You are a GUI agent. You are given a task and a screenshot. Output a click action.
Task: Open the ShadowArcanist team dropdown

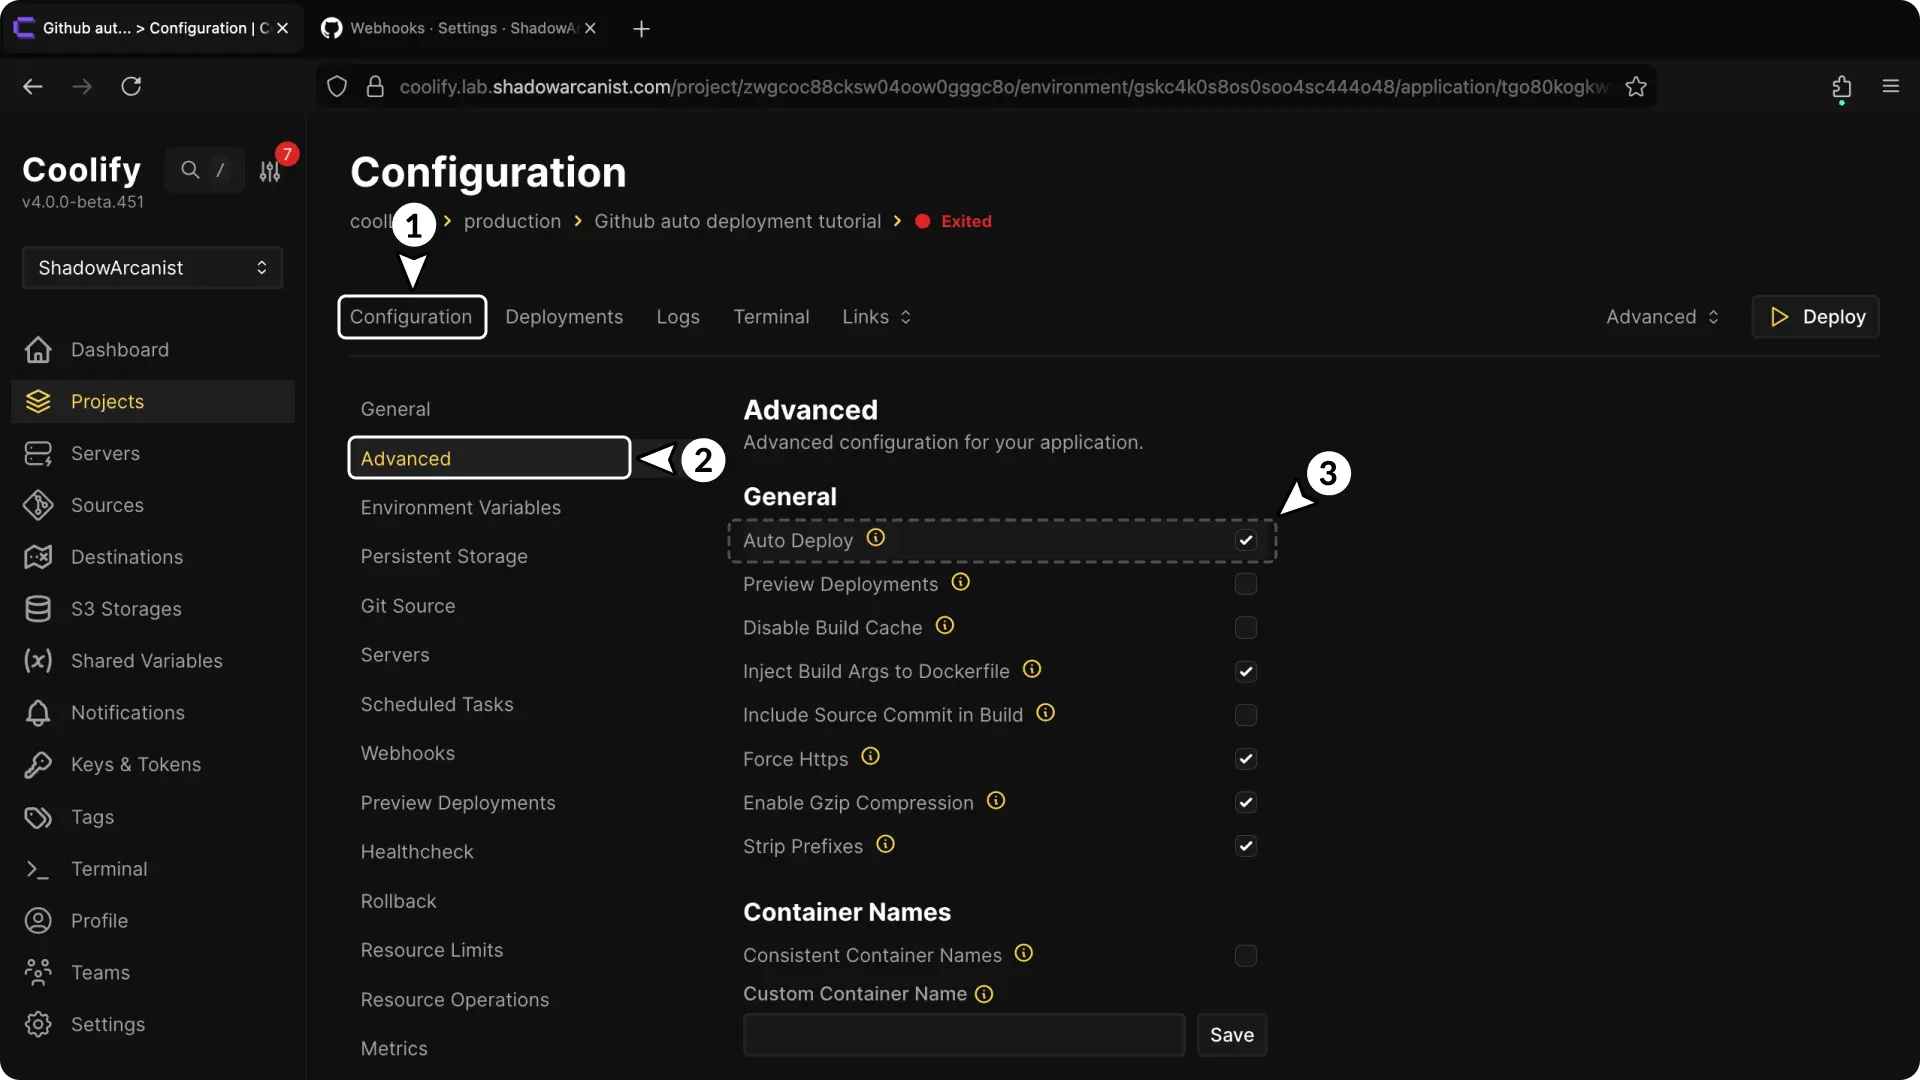click(x=152, y=268)
